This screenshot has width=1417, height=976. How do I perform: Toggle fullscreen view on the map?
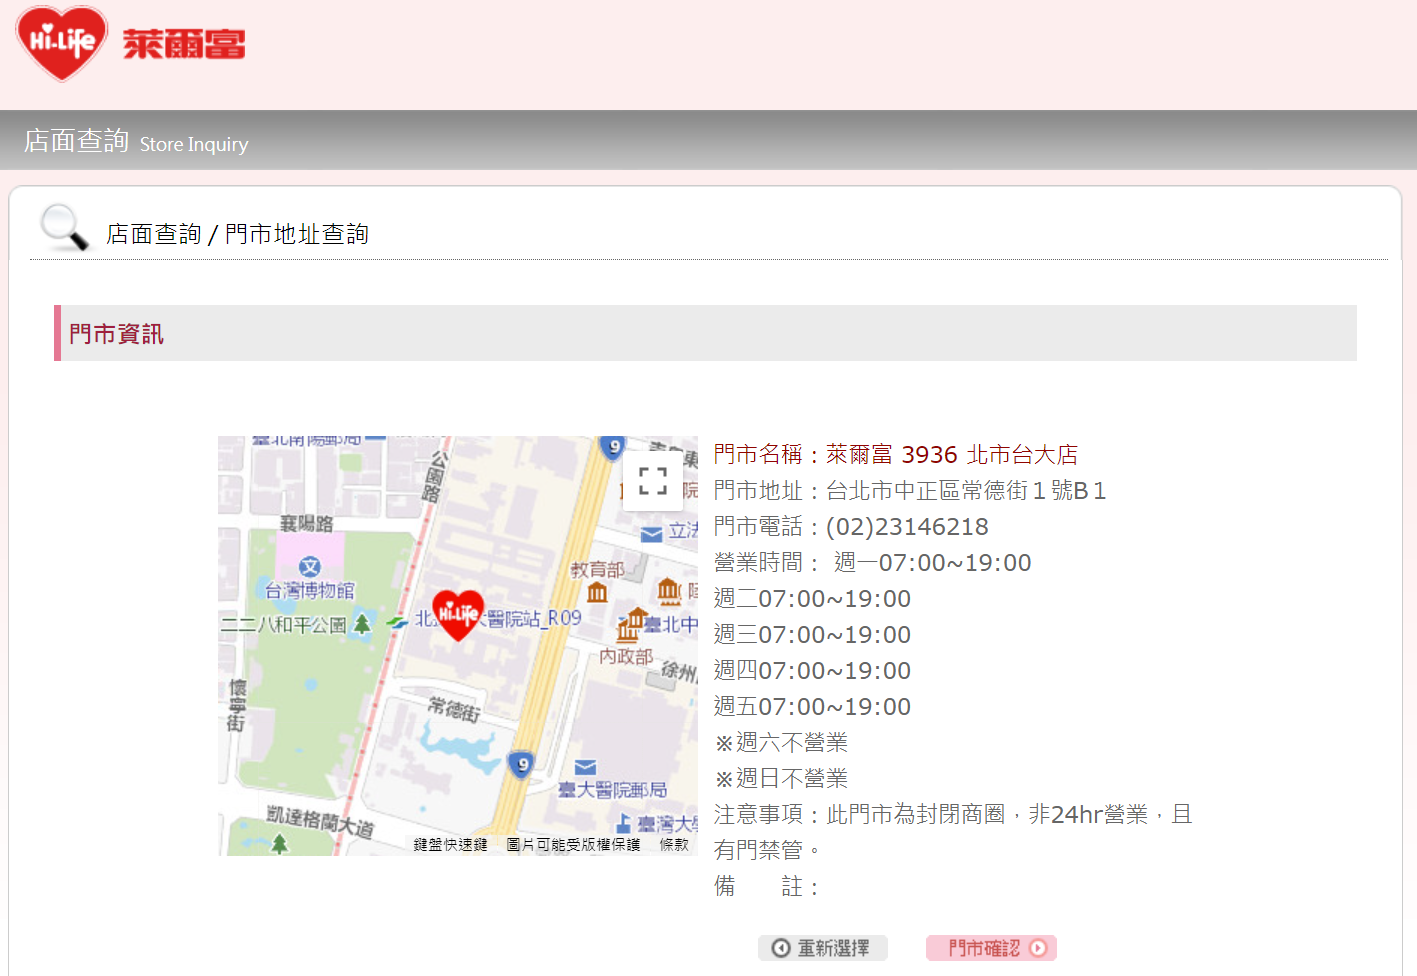point(653,482)
